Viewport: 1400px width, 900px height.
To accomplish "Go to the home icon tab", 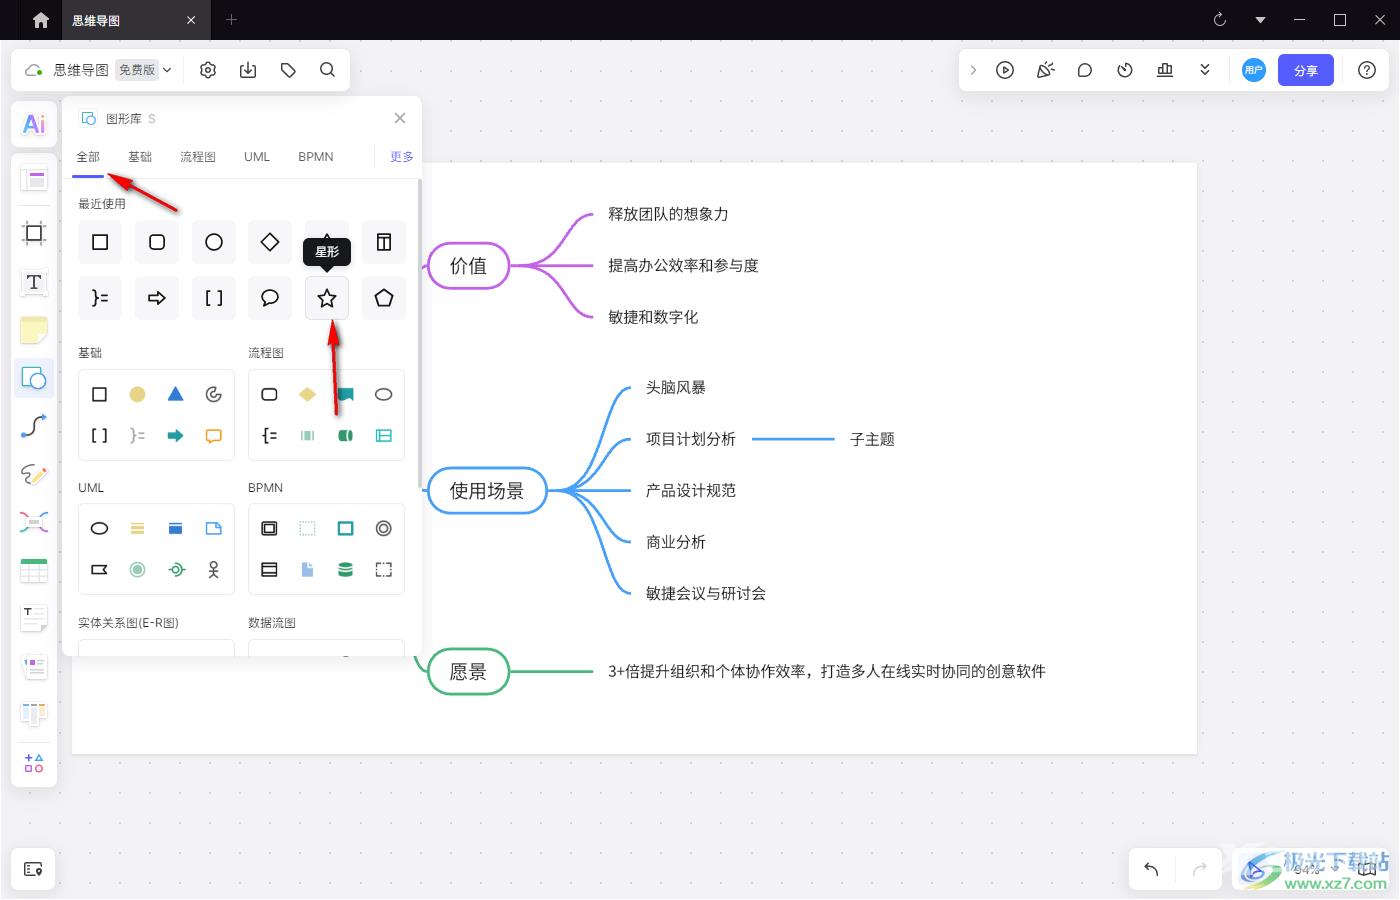I will [x=40, y=20].
